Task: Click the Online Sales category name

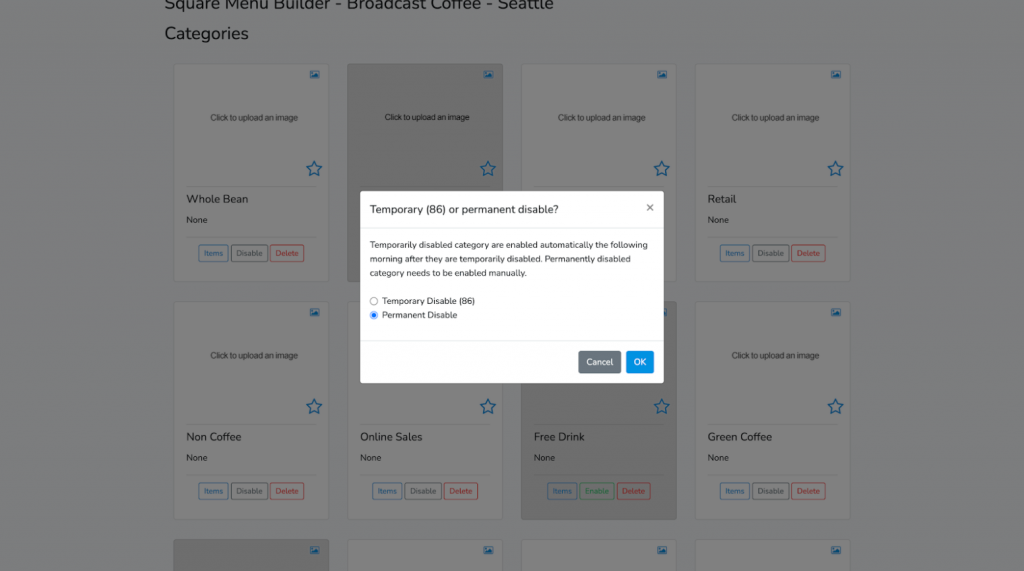Action: pos(391,437)
